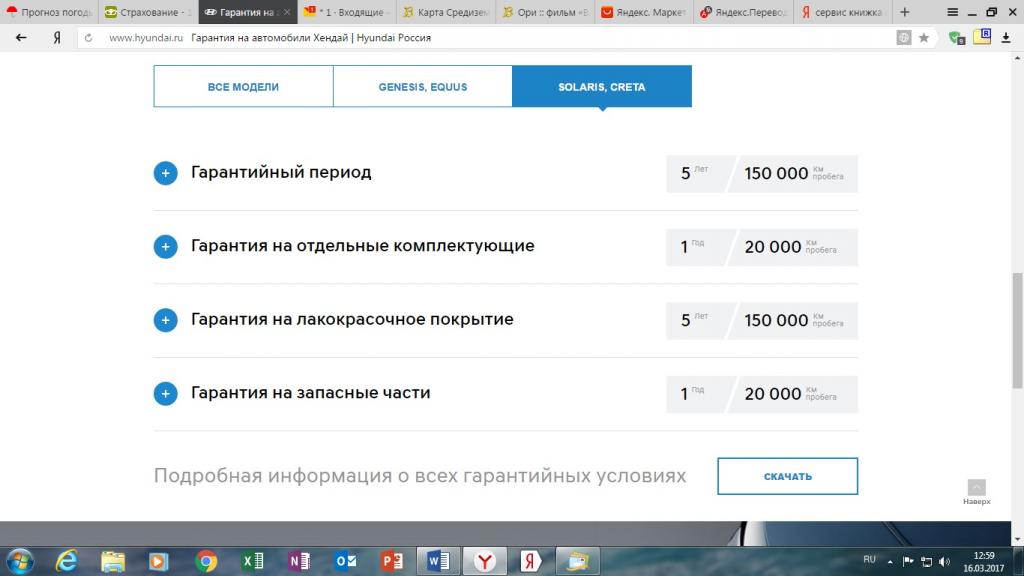
Task: Open File Explorer folder on taskbar
Action: (113, 561)
